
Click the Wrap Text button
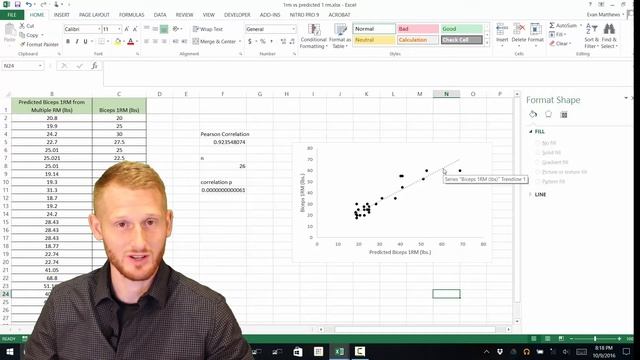pyautogui.click(x=208, y=29)
